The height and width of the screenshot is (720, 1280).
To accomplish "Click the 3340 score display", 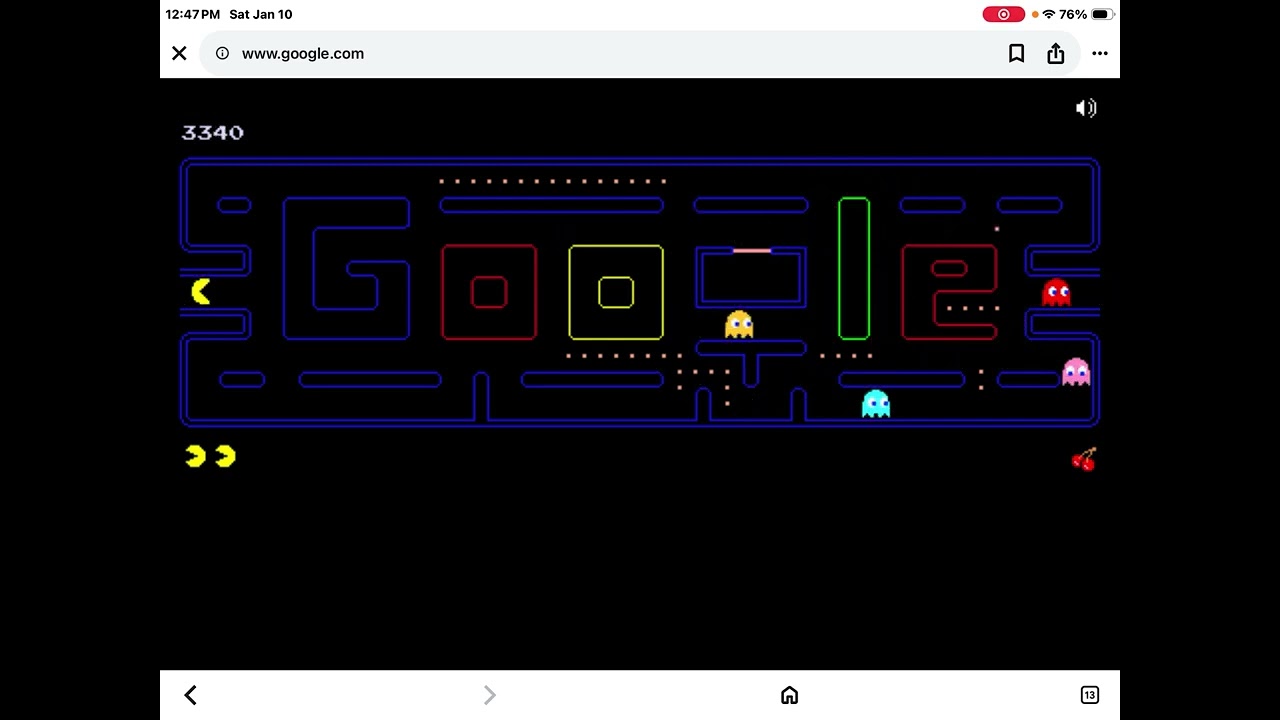I will [x=212, y=132].
